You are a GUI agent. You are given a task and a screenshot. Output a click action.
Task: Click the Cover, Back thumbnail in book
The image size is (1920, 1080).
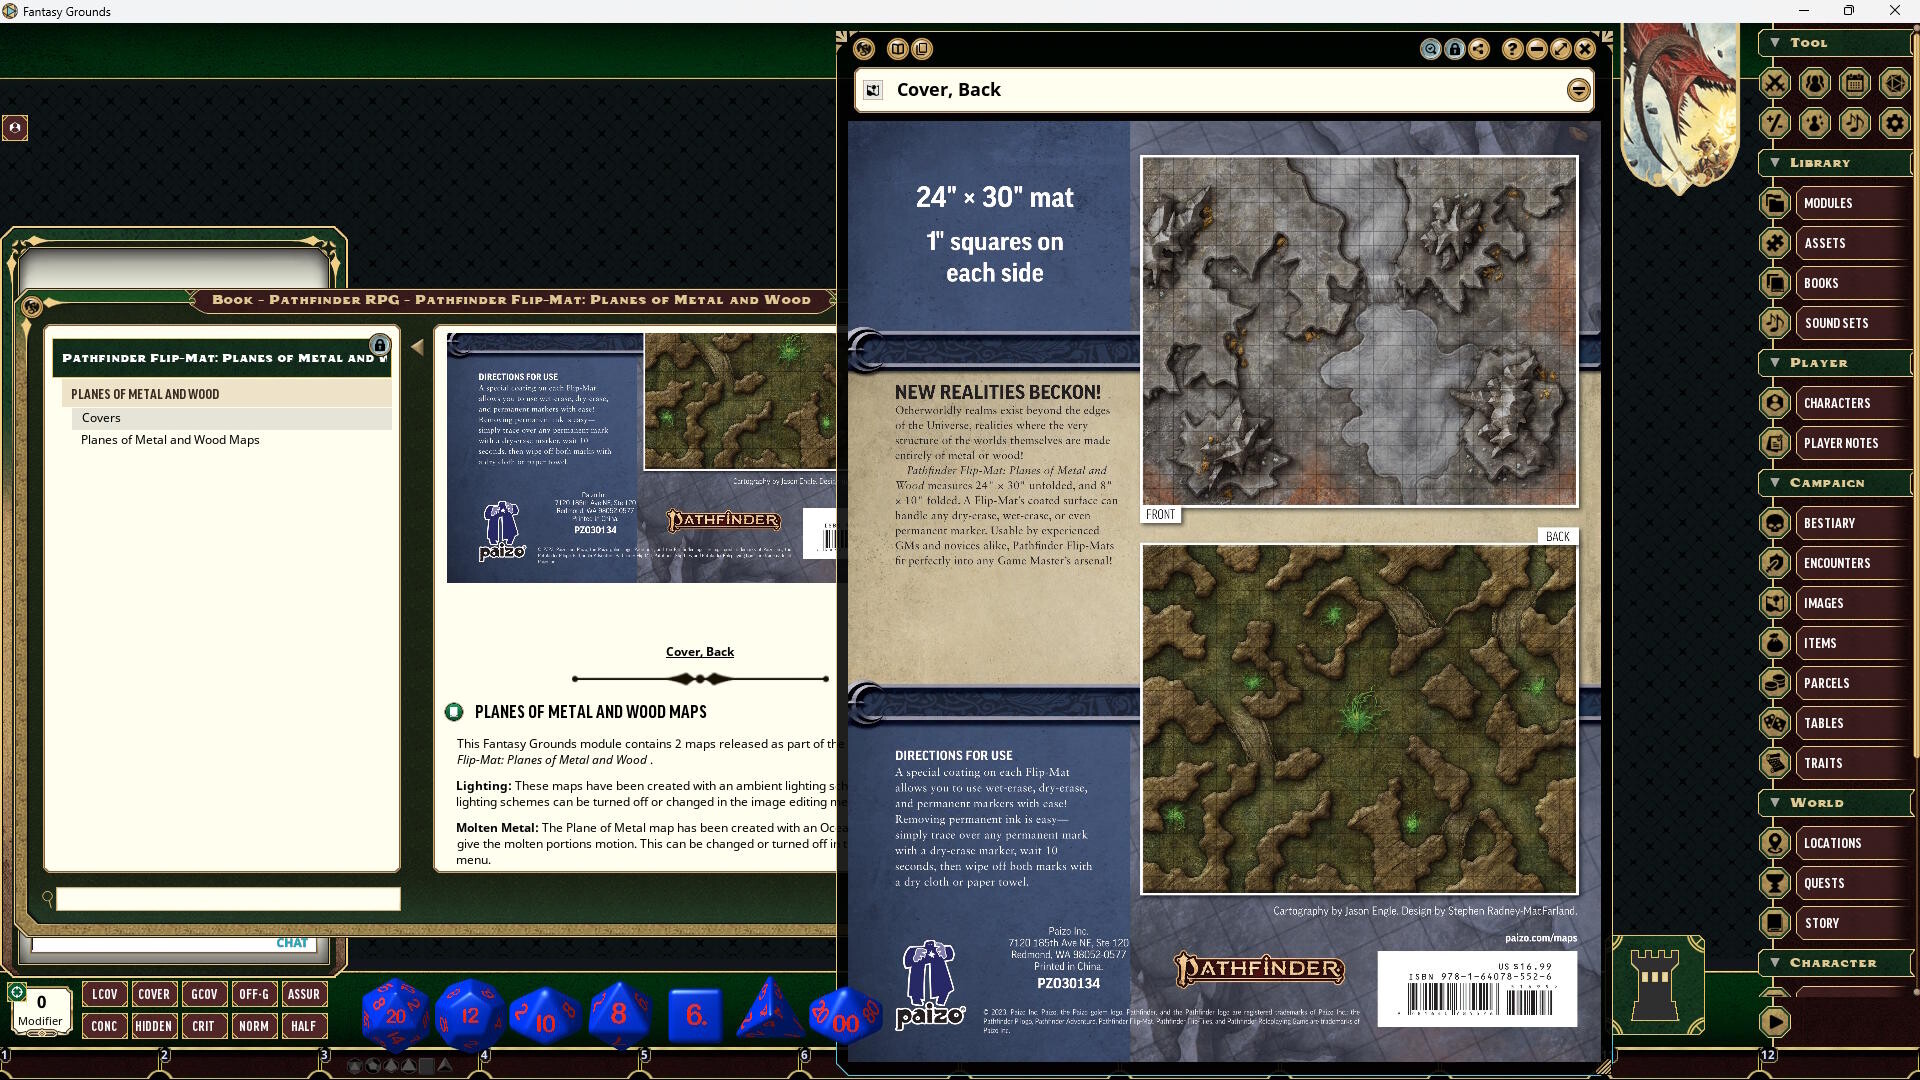tap(641, 458)
